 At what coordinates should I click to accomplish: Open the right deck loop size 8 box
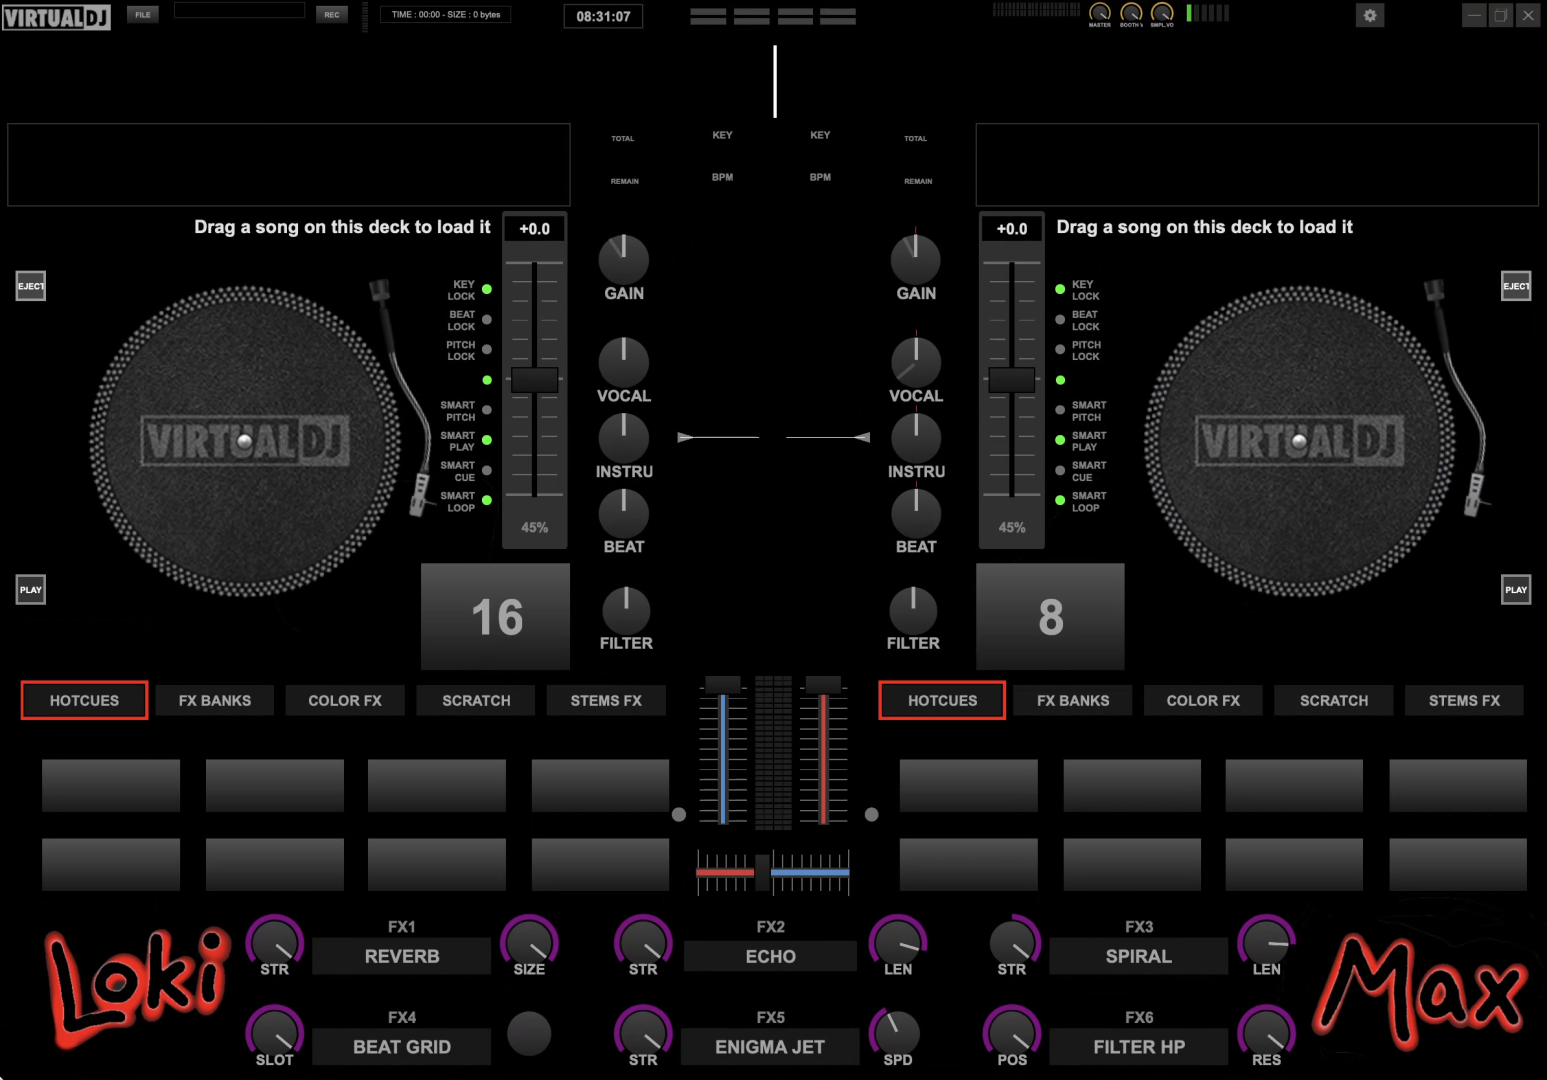click(1050, 616)
